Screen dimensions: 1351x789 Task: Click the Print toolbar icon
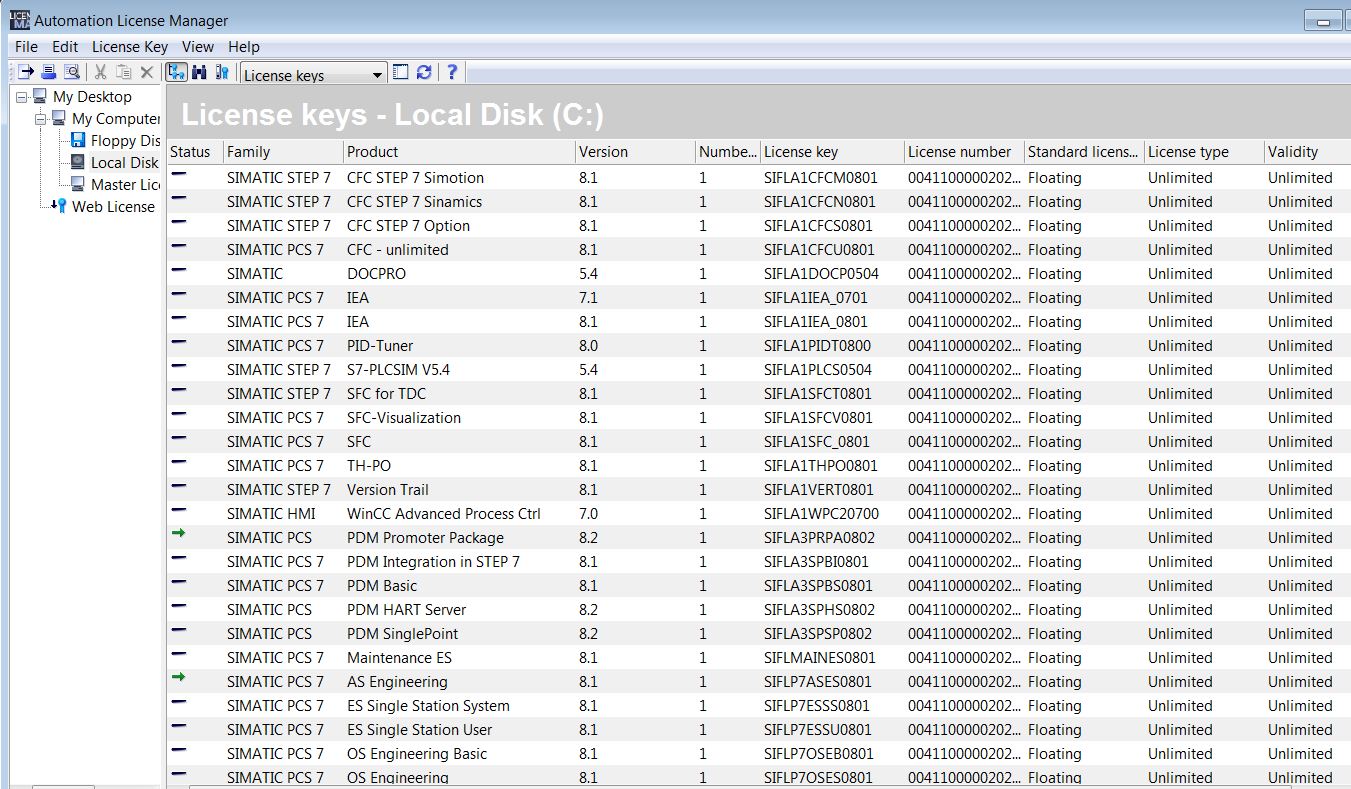click(48, 72)
